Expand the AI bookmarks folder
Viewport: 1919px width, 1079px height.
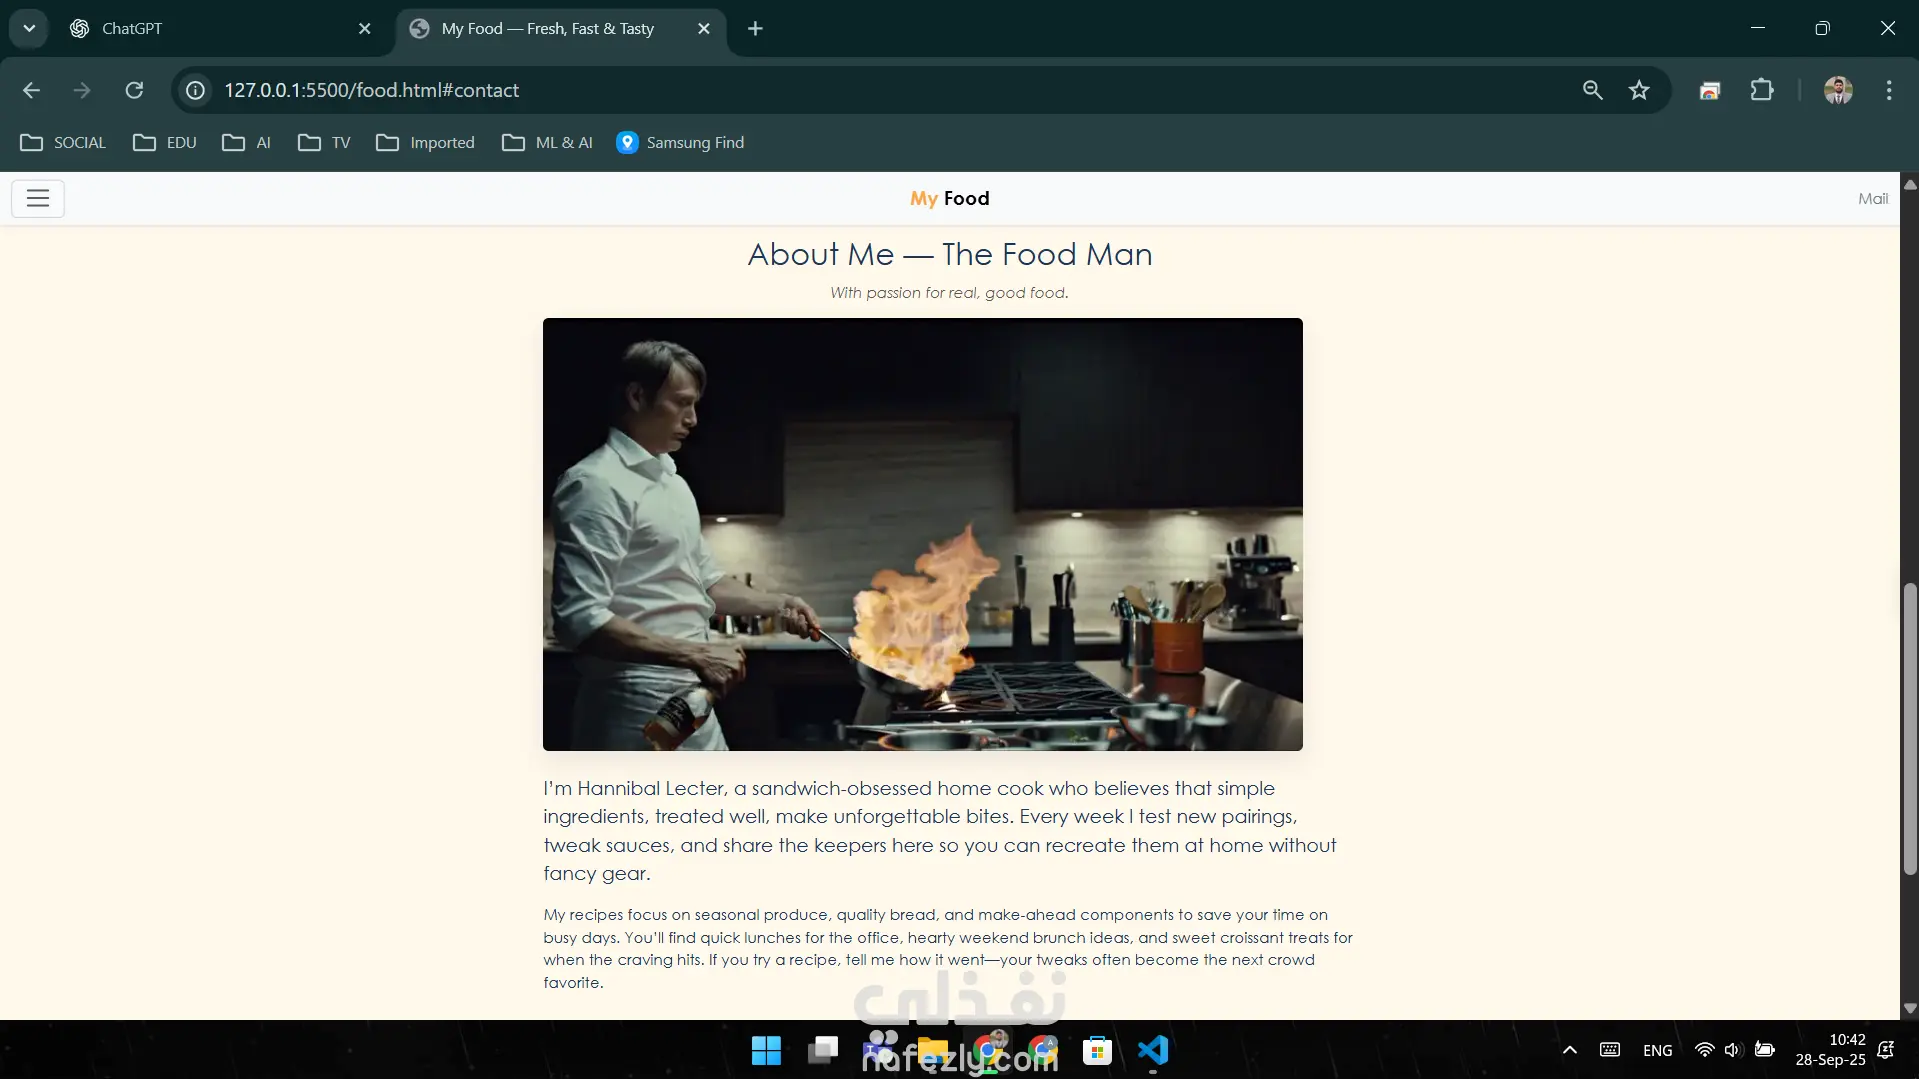tap(246, 143)
